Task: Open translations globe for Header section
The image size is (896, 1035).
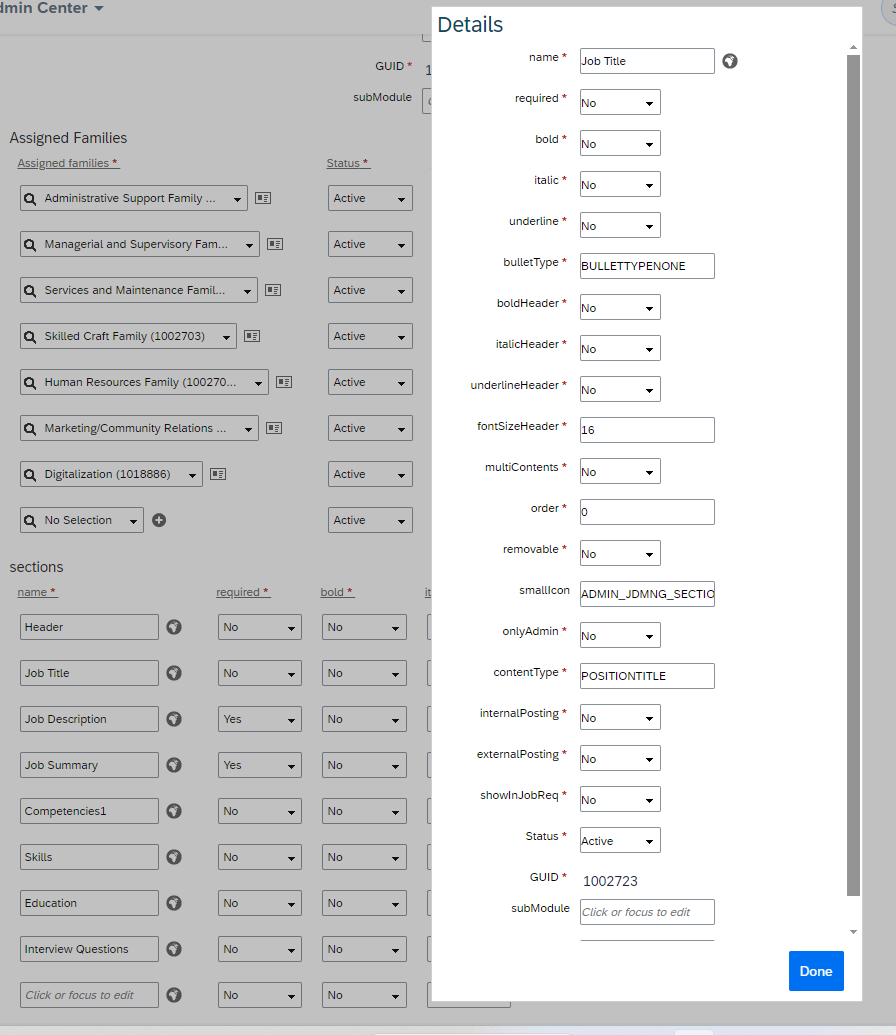Action: [174, 627]
